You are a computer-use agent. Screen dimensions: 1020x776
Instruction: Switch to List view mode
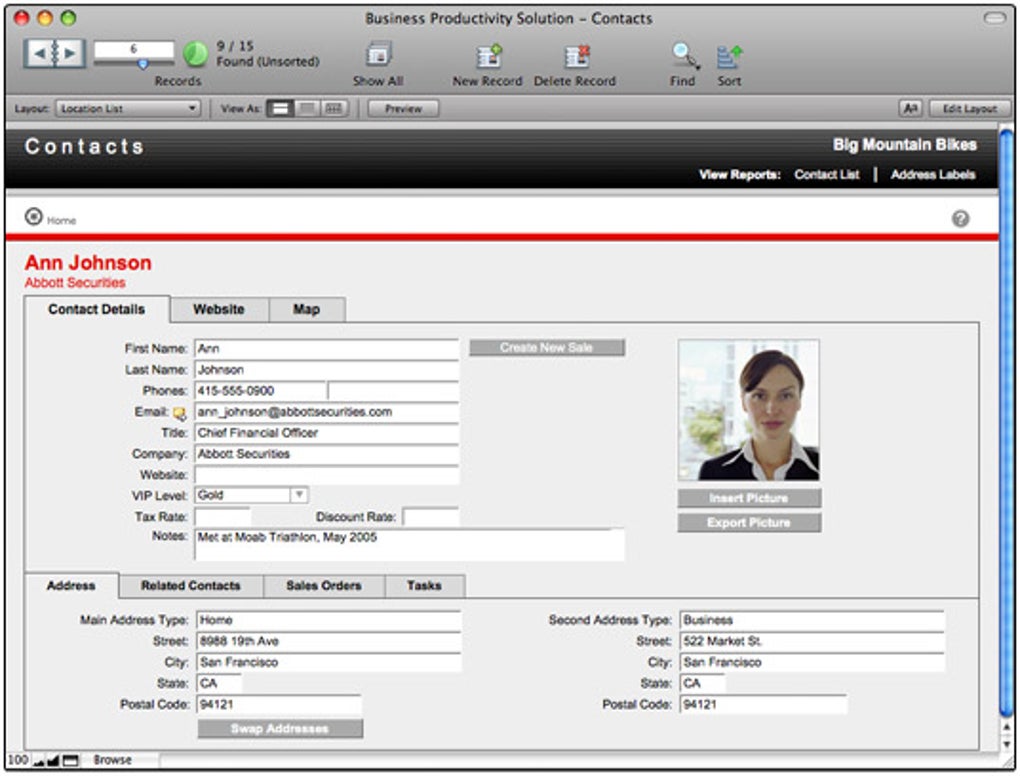click(308, 109)
